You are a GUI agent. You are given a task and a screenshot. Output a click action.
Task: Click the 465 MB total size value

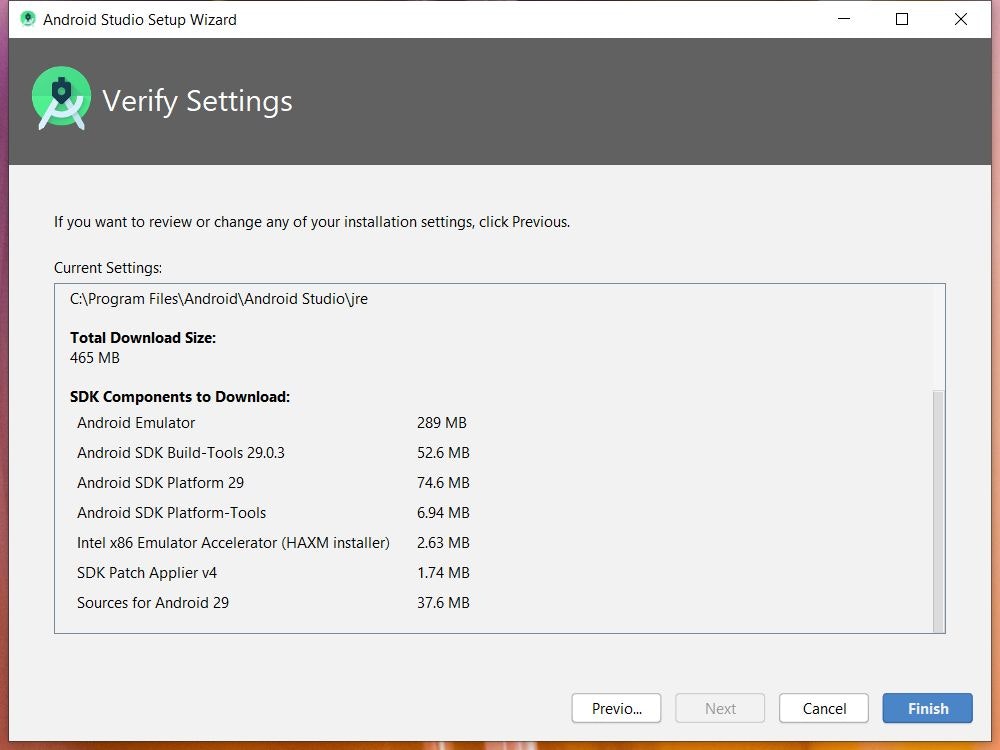[x=94, y=358]
